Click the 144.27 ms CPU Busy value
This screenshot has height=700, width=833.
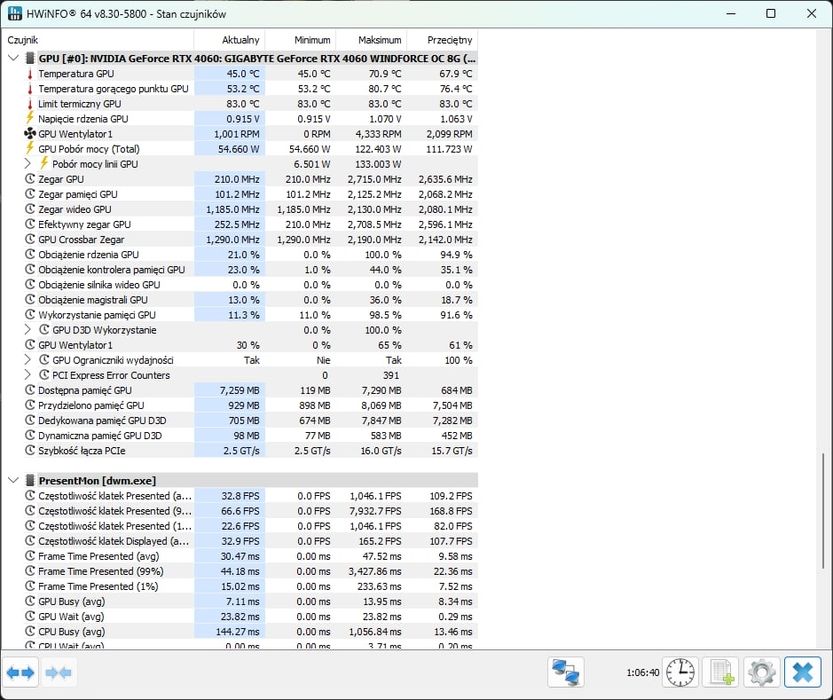click(237, 631)
